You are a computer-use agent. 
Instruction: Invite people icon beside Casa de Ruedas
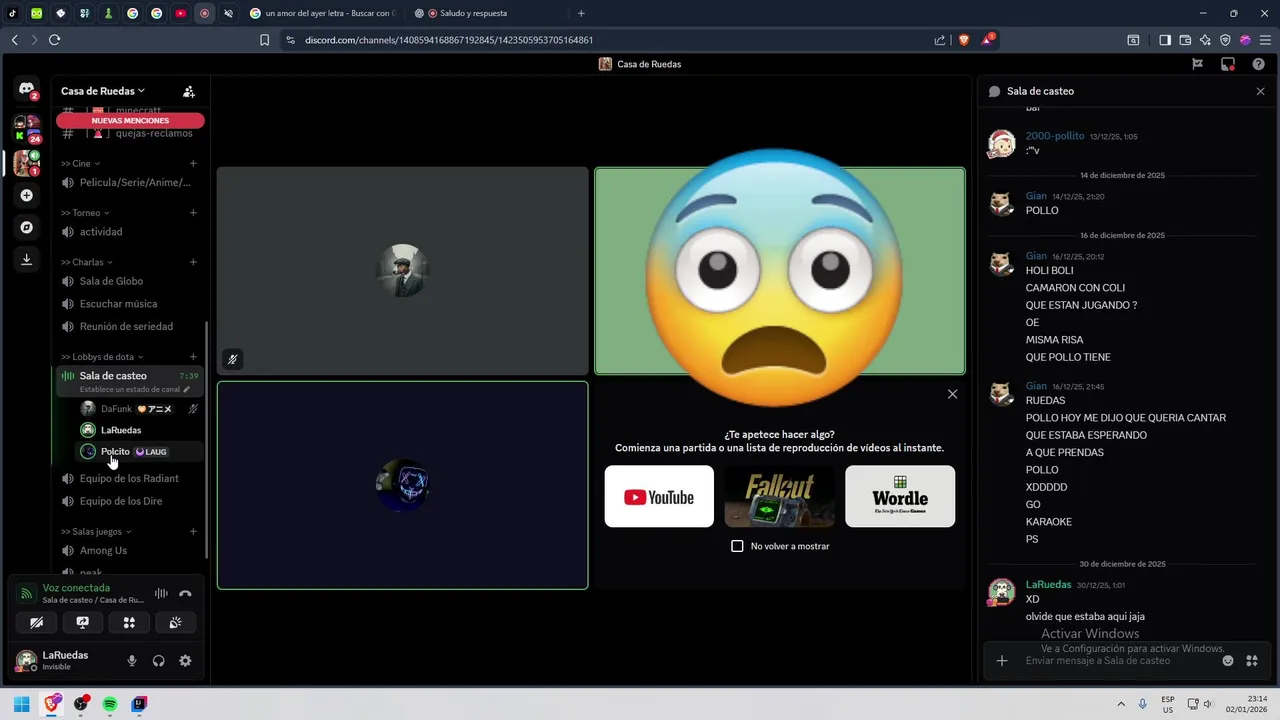[x=189, y=91]
